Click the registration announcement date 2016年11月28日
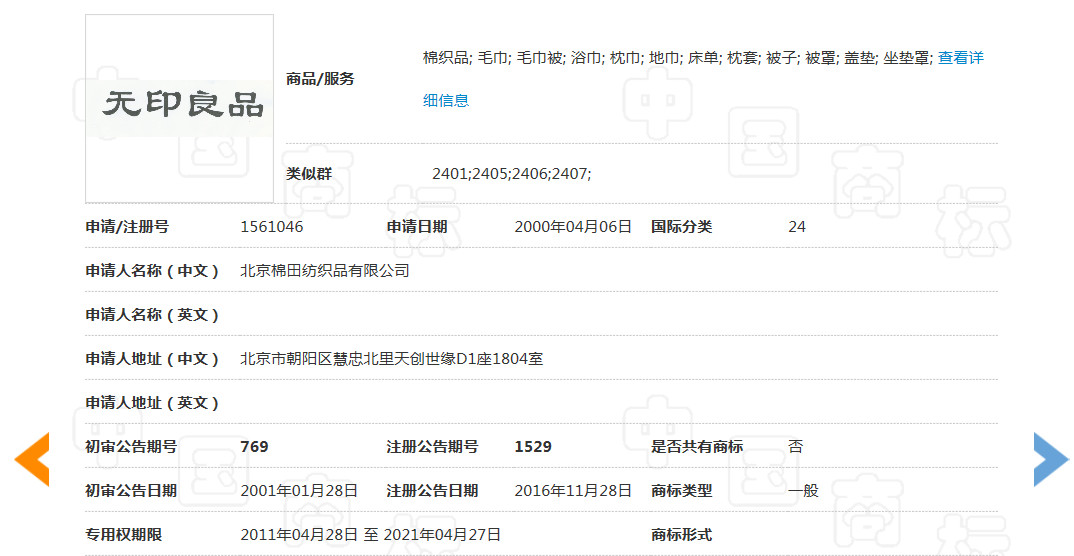The image size is (1074, 556). pyautogui.click(x=573, y=491)
